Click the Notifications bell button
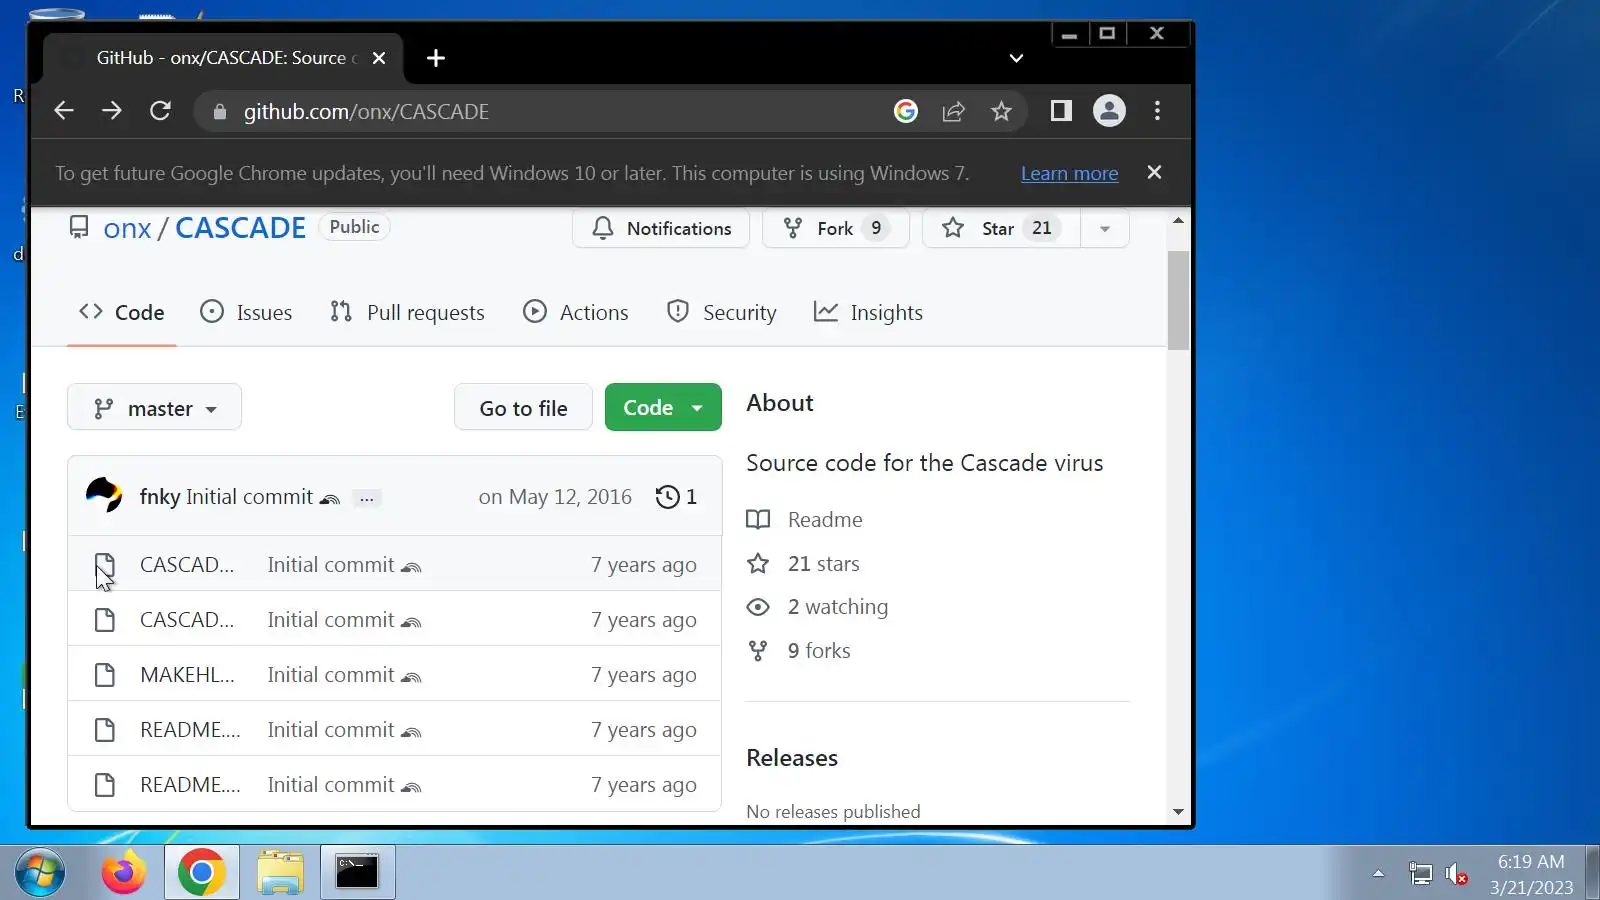 pos(661,228)
